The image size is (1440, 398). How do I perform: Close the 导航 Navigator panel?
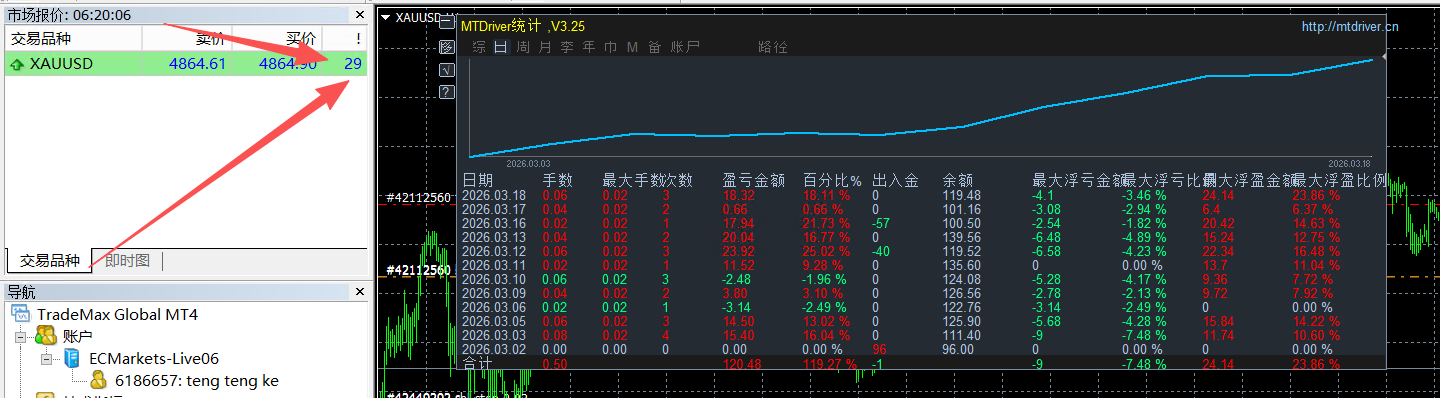pyautogui.click(x=359, y=292)
